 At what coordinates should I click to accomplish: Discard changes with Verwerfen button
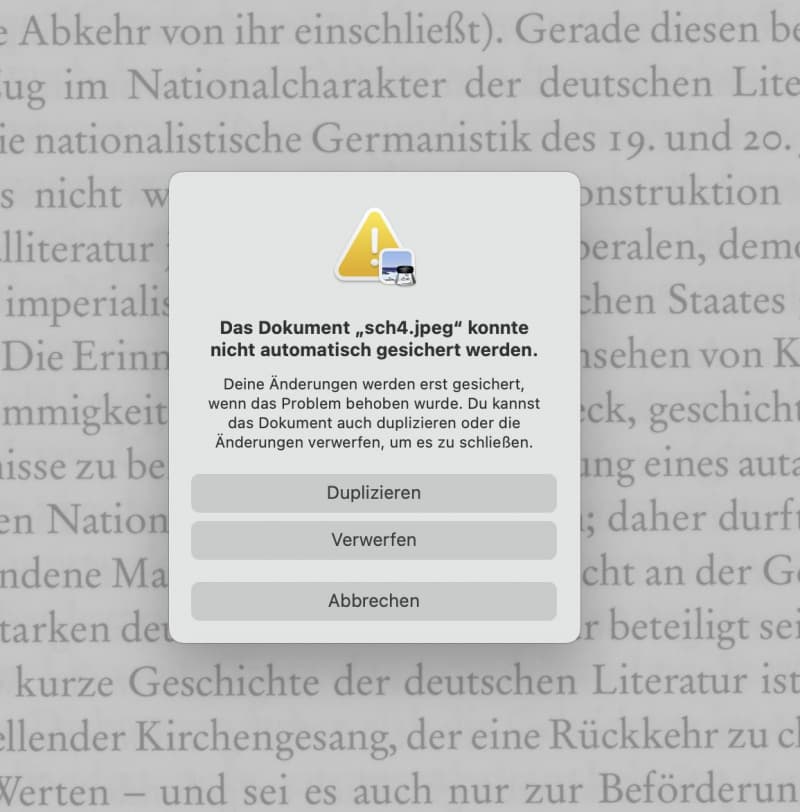tap(373, 540)
